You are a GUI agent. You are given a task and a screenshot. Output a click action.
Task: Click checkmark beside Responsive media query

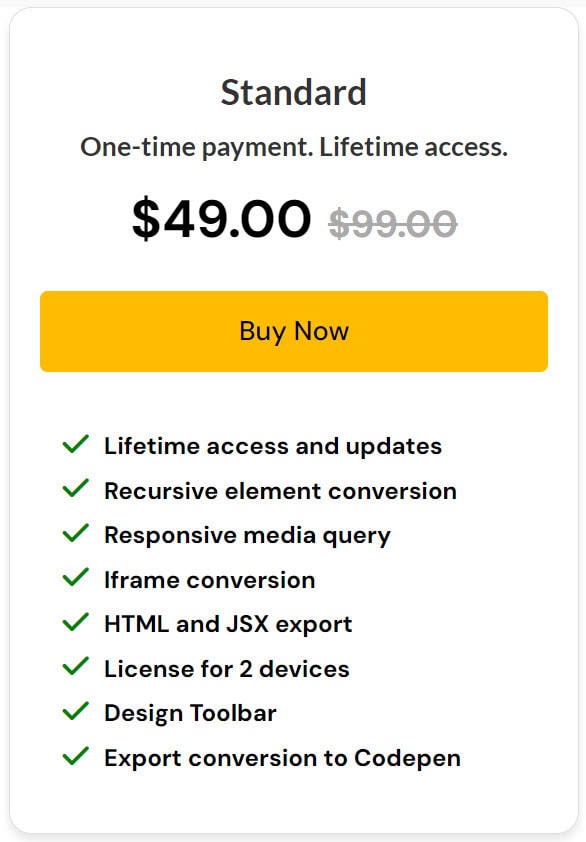(x=76, y=533)
